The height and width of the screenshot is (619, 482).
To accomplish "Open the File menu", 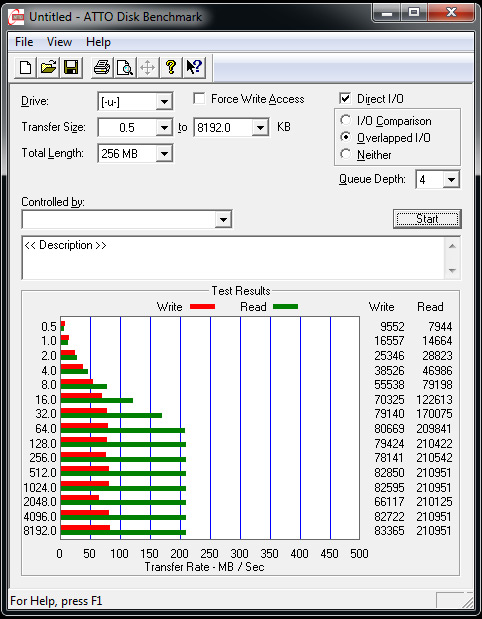I will (x=24, y=42).
